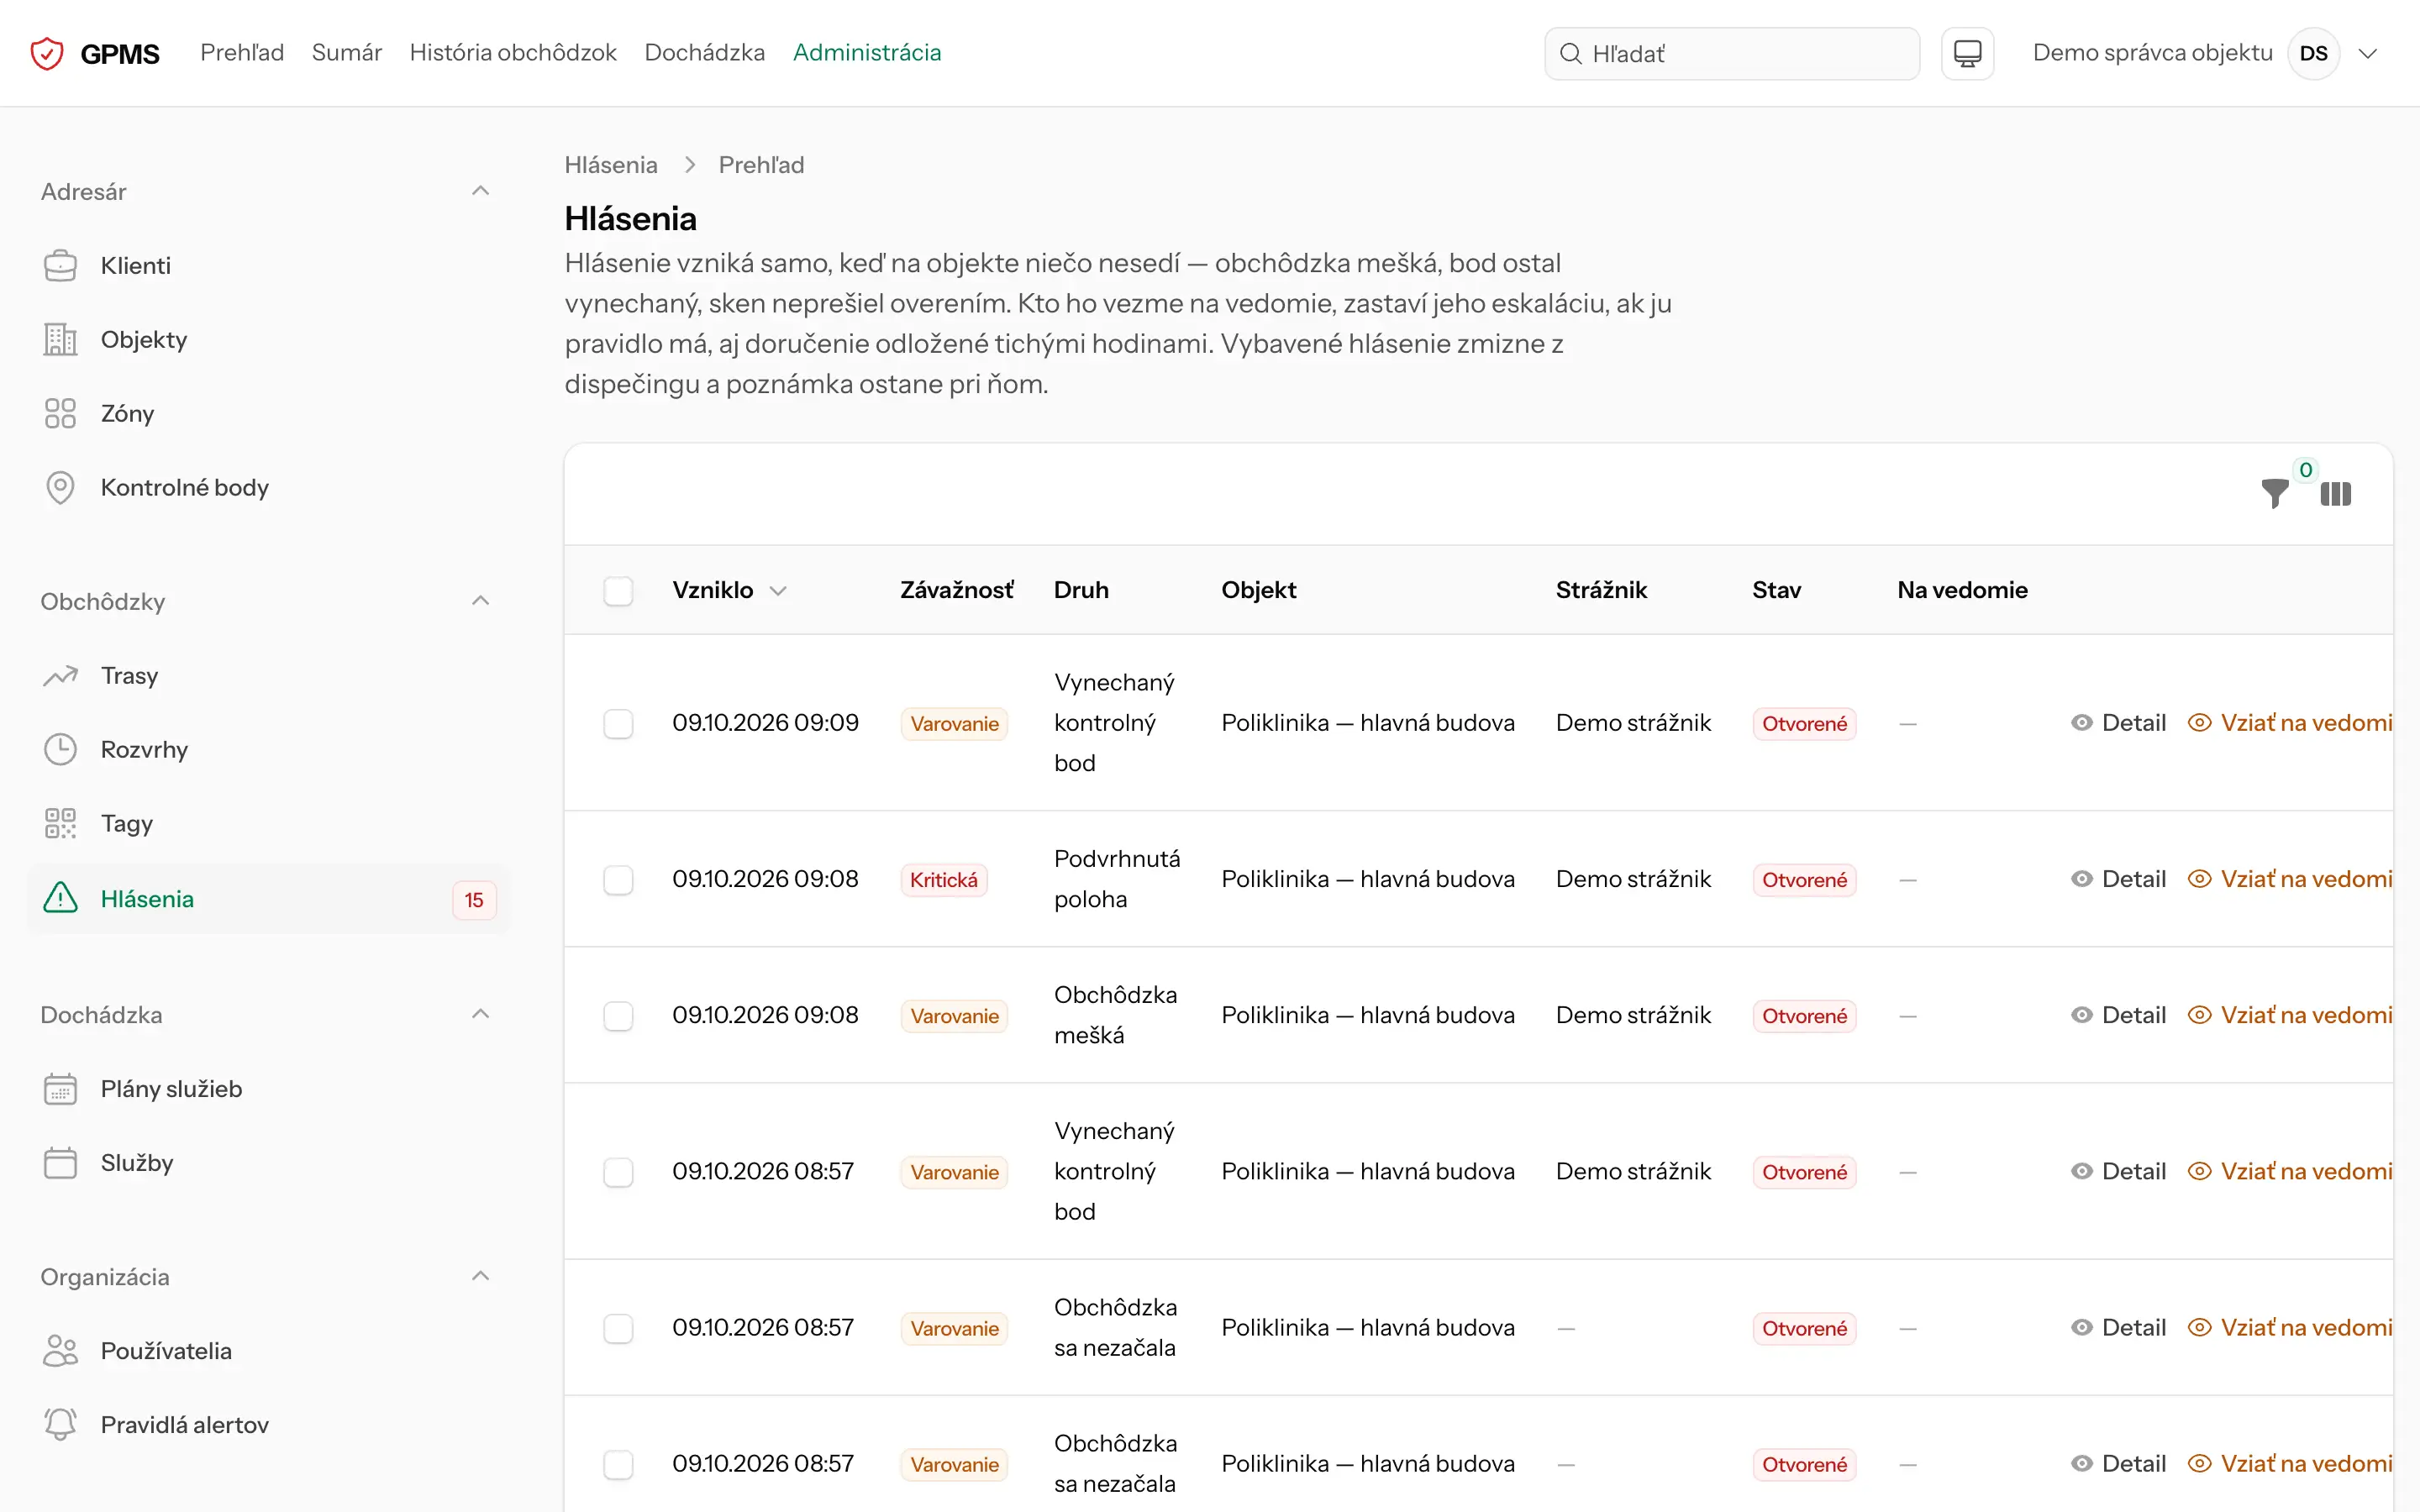
Task: Check the last visible Obchôdzka sa nezačala row
Action: tap(618, 1465)
